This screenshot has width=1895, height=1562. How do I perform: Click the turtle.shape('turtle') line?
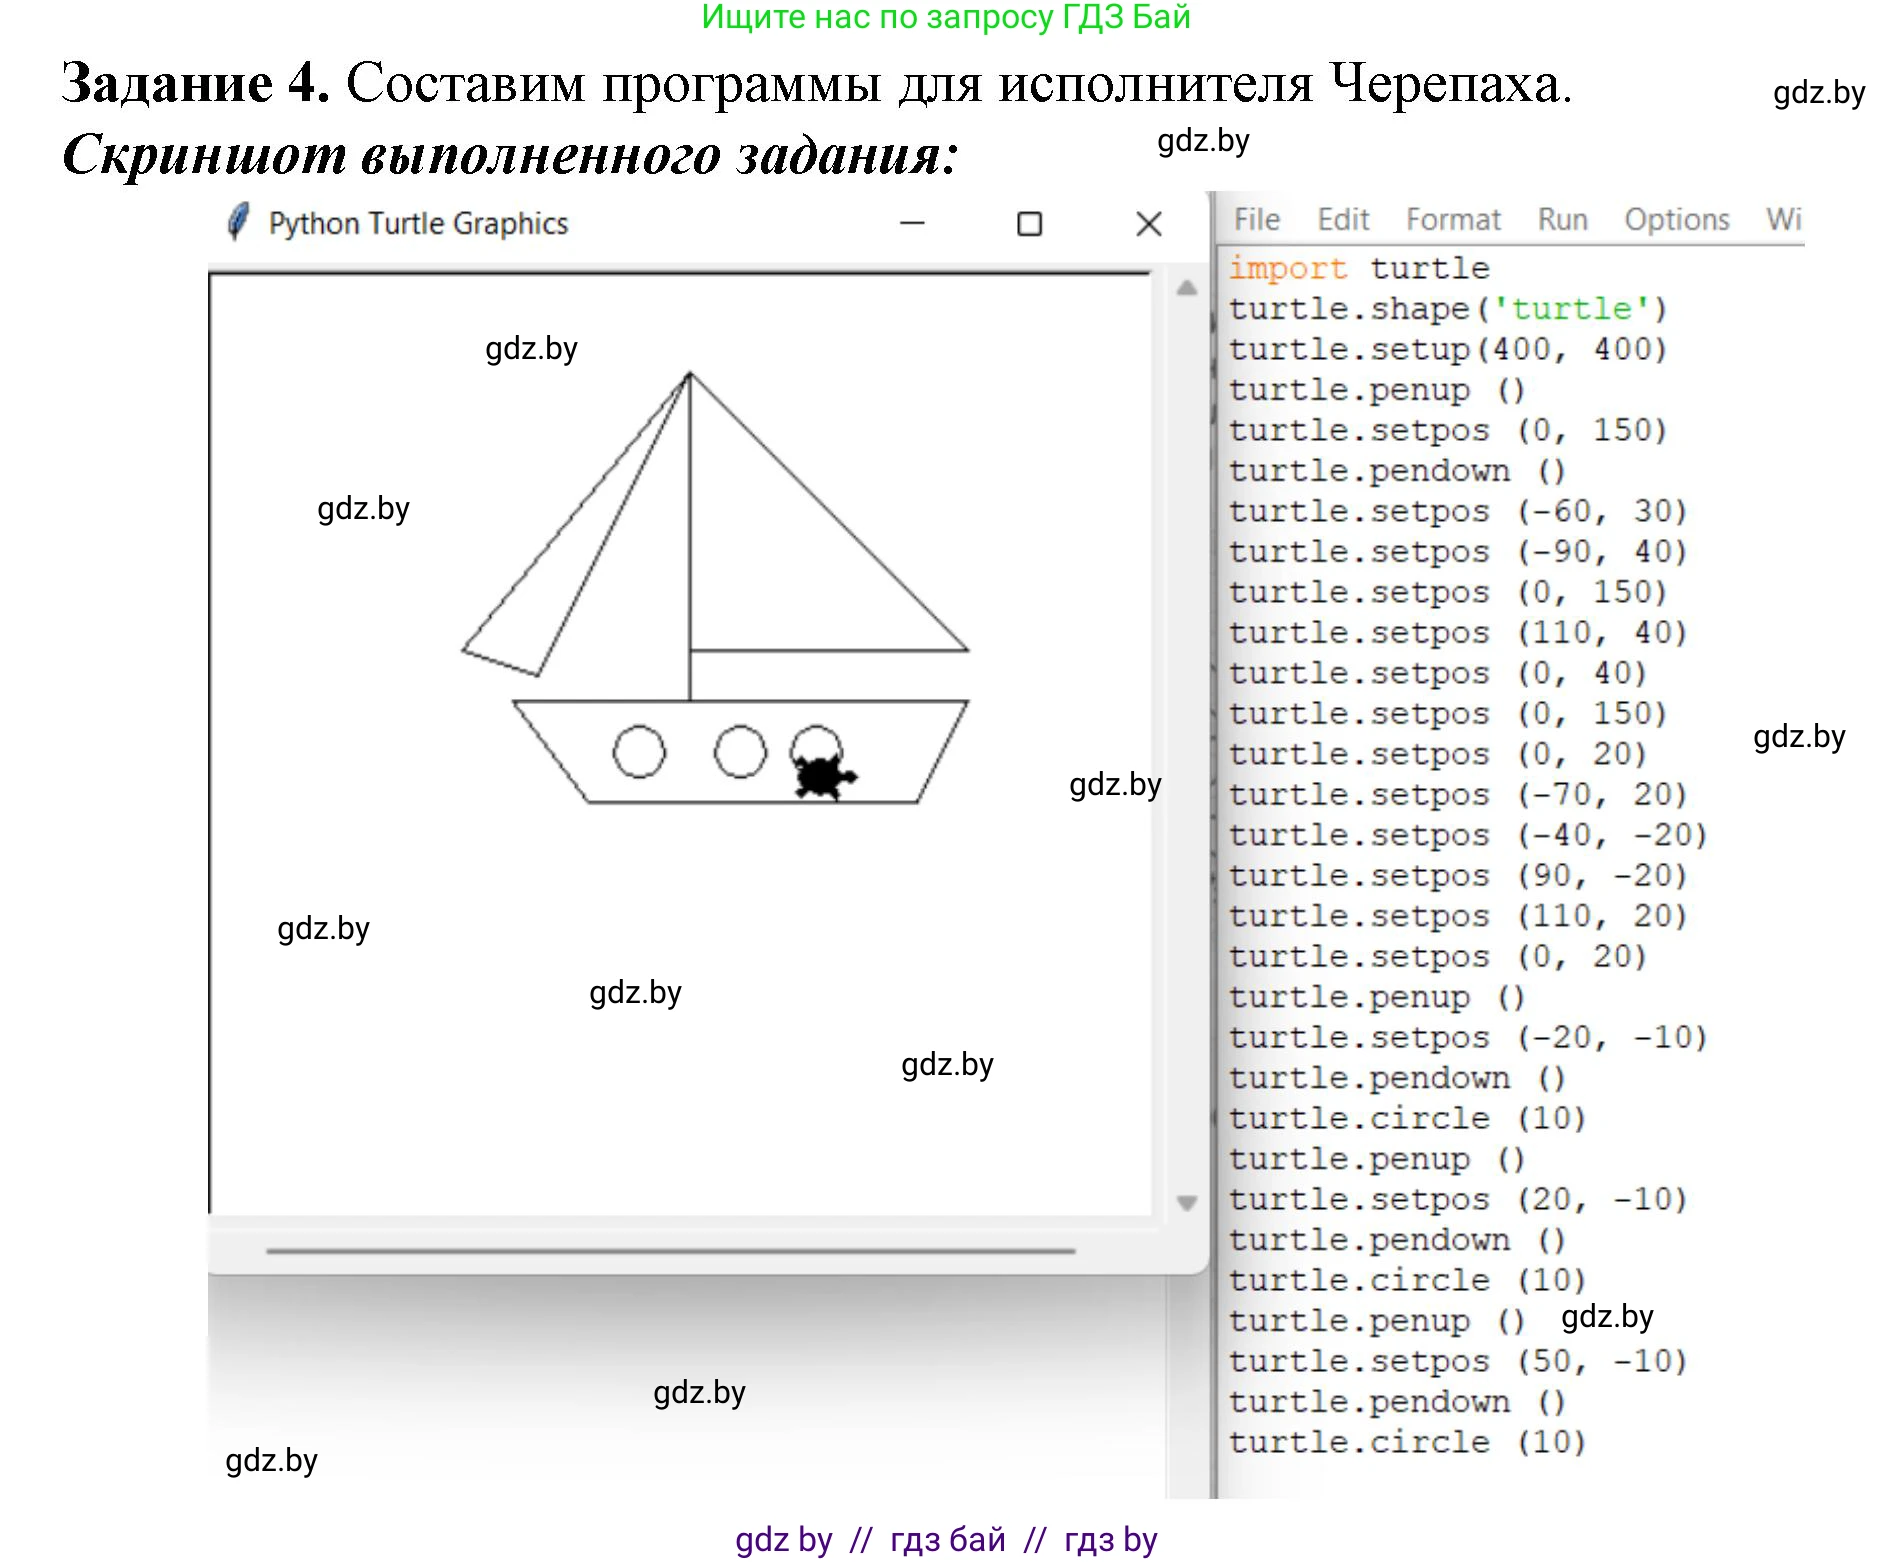point(1450,308)
